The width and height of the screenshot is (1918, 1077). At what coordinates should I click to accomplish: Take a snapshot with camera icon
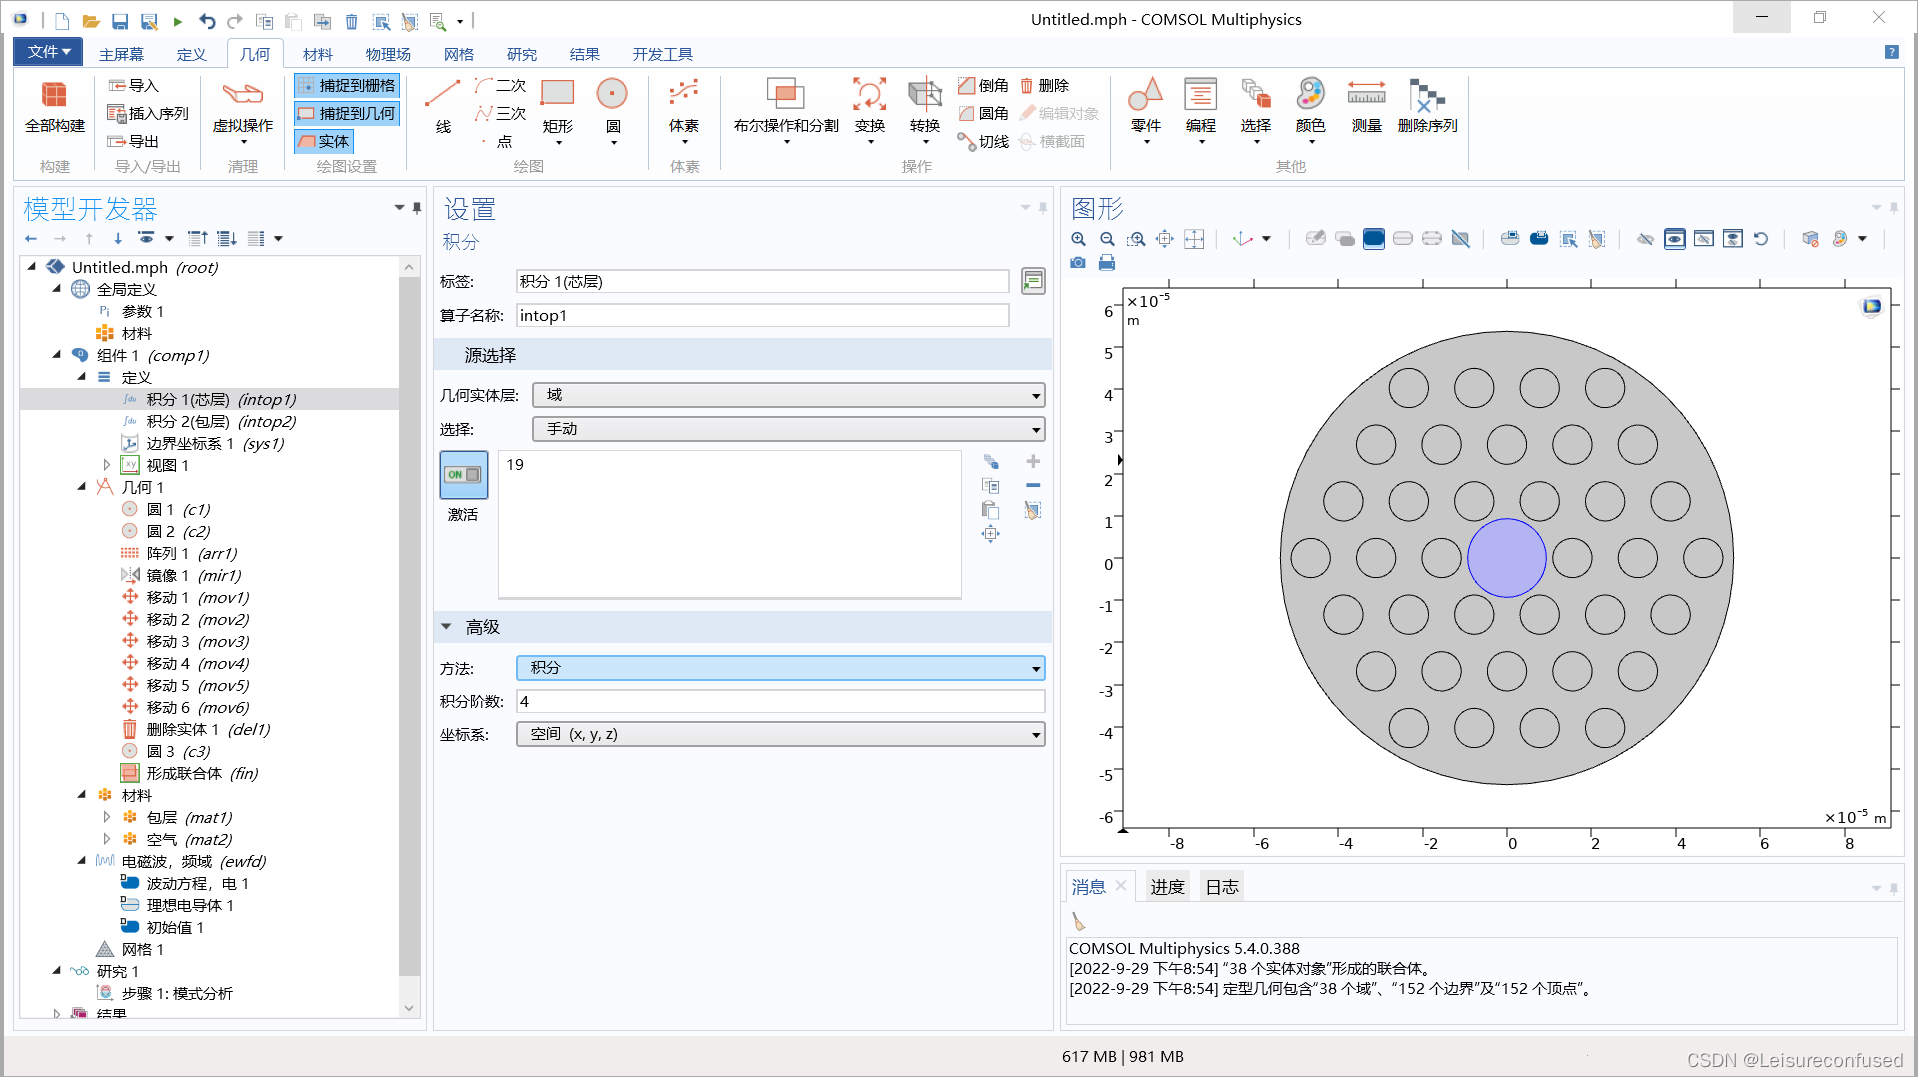[x=1078, y=263]
